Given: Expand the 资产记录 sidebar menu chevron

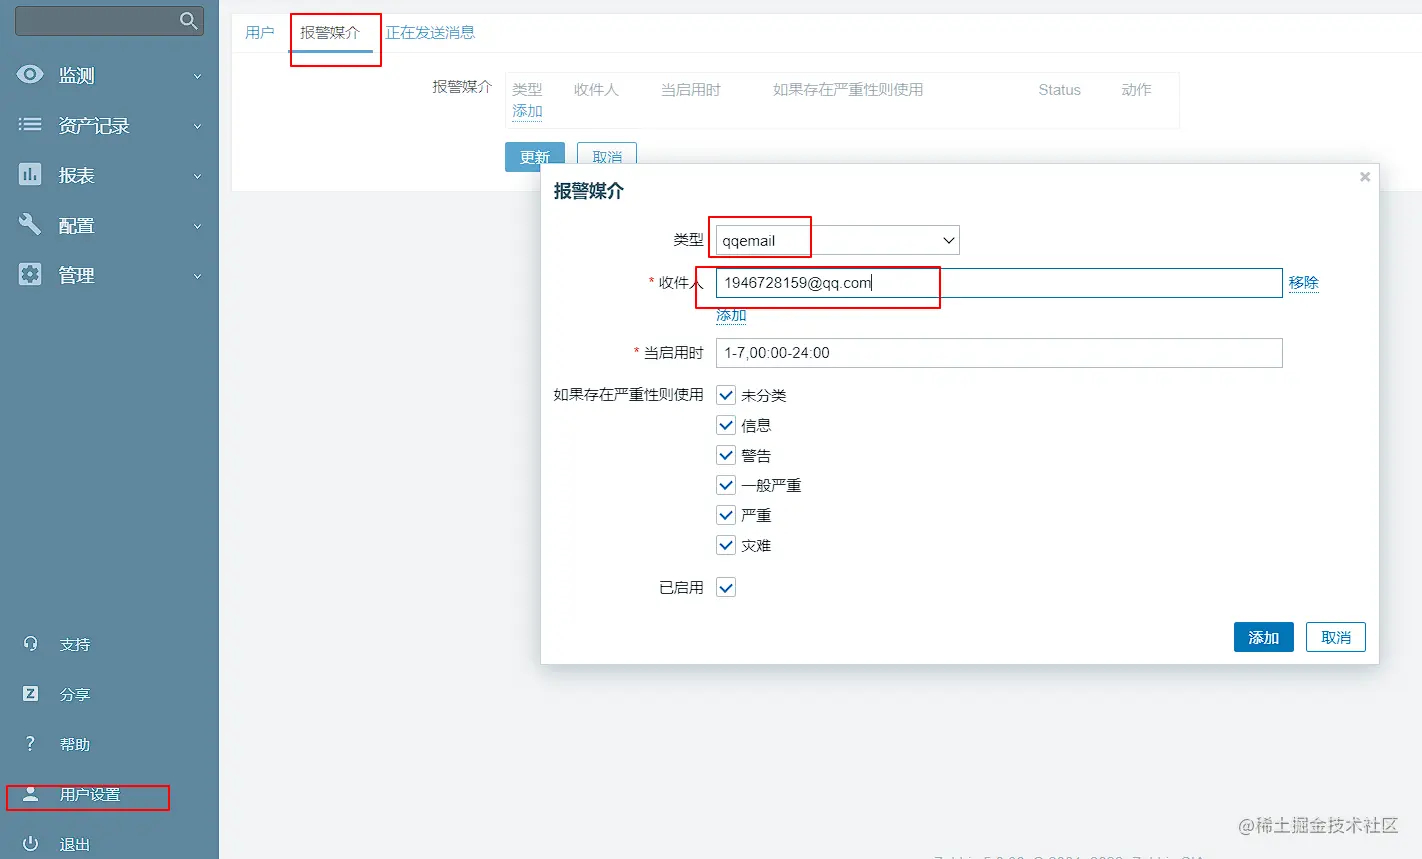Looking at the screenshot, I should coord(197,126).
